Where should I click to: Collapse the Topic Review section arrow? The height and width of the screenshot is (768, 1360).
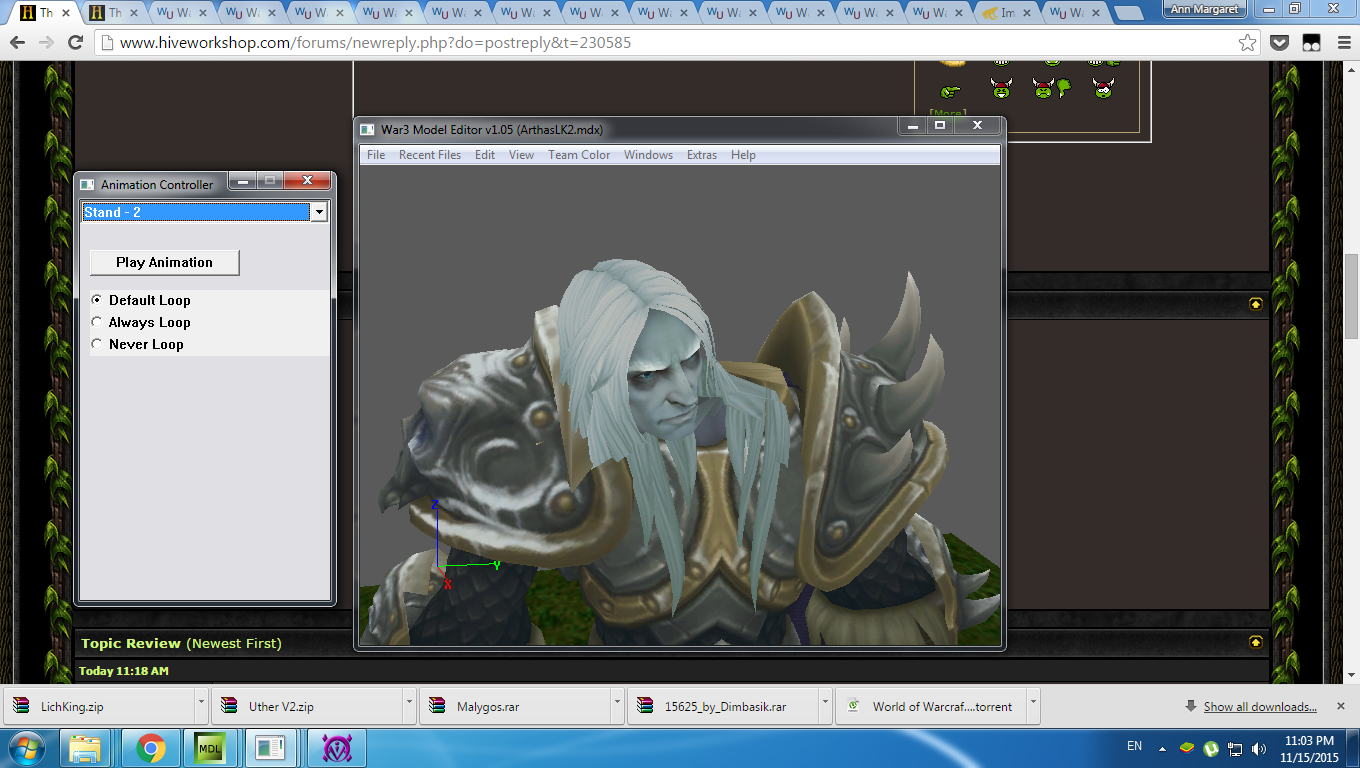1256,642
